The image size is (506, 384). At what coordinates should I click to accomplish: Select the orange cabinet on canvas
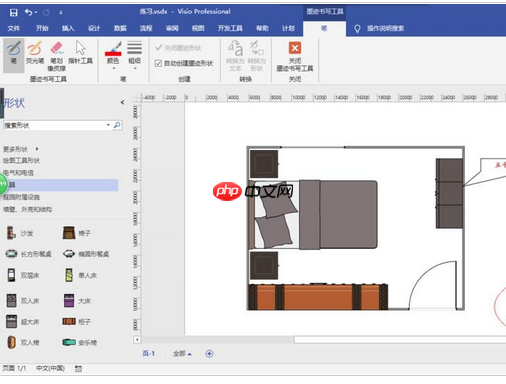[x=318, y=297]
